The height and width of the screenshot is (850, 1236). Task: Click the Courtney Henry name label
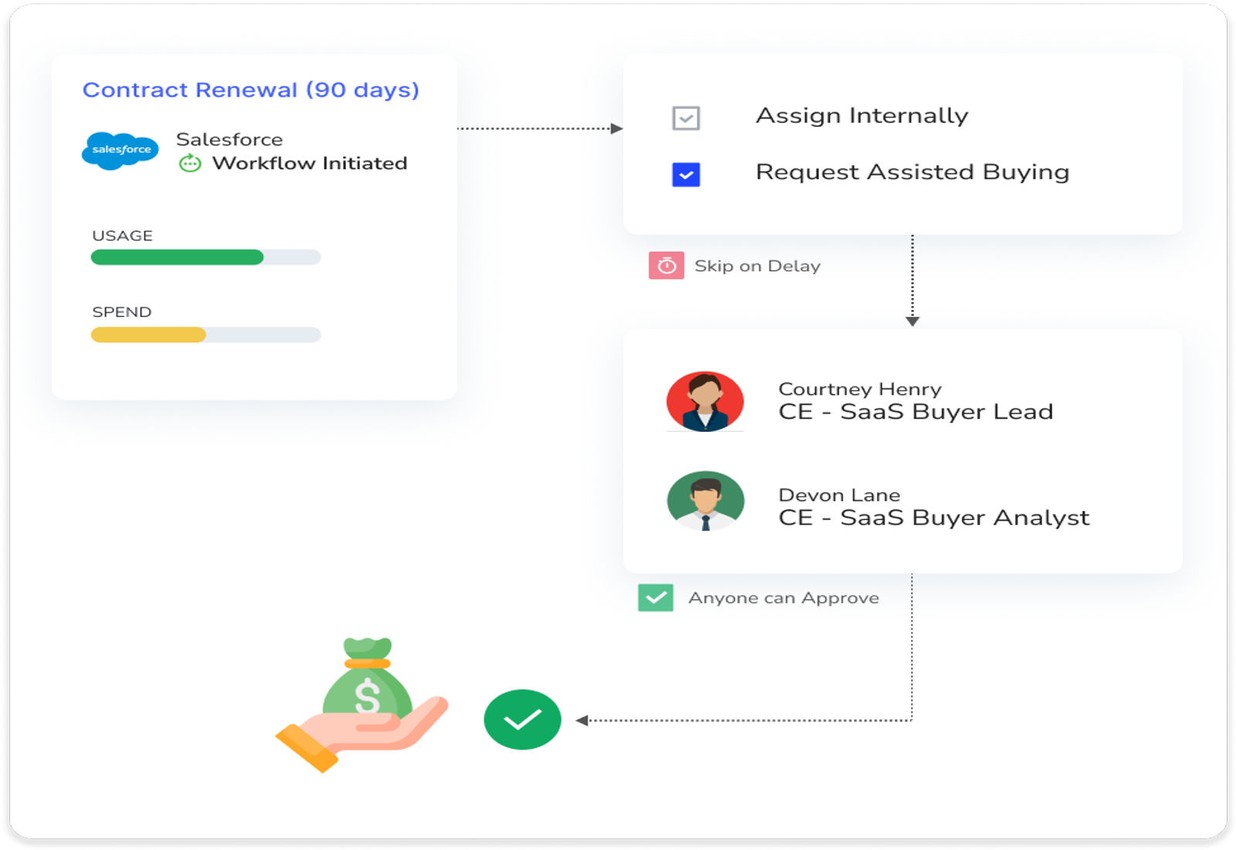click(x=859, y=389)
